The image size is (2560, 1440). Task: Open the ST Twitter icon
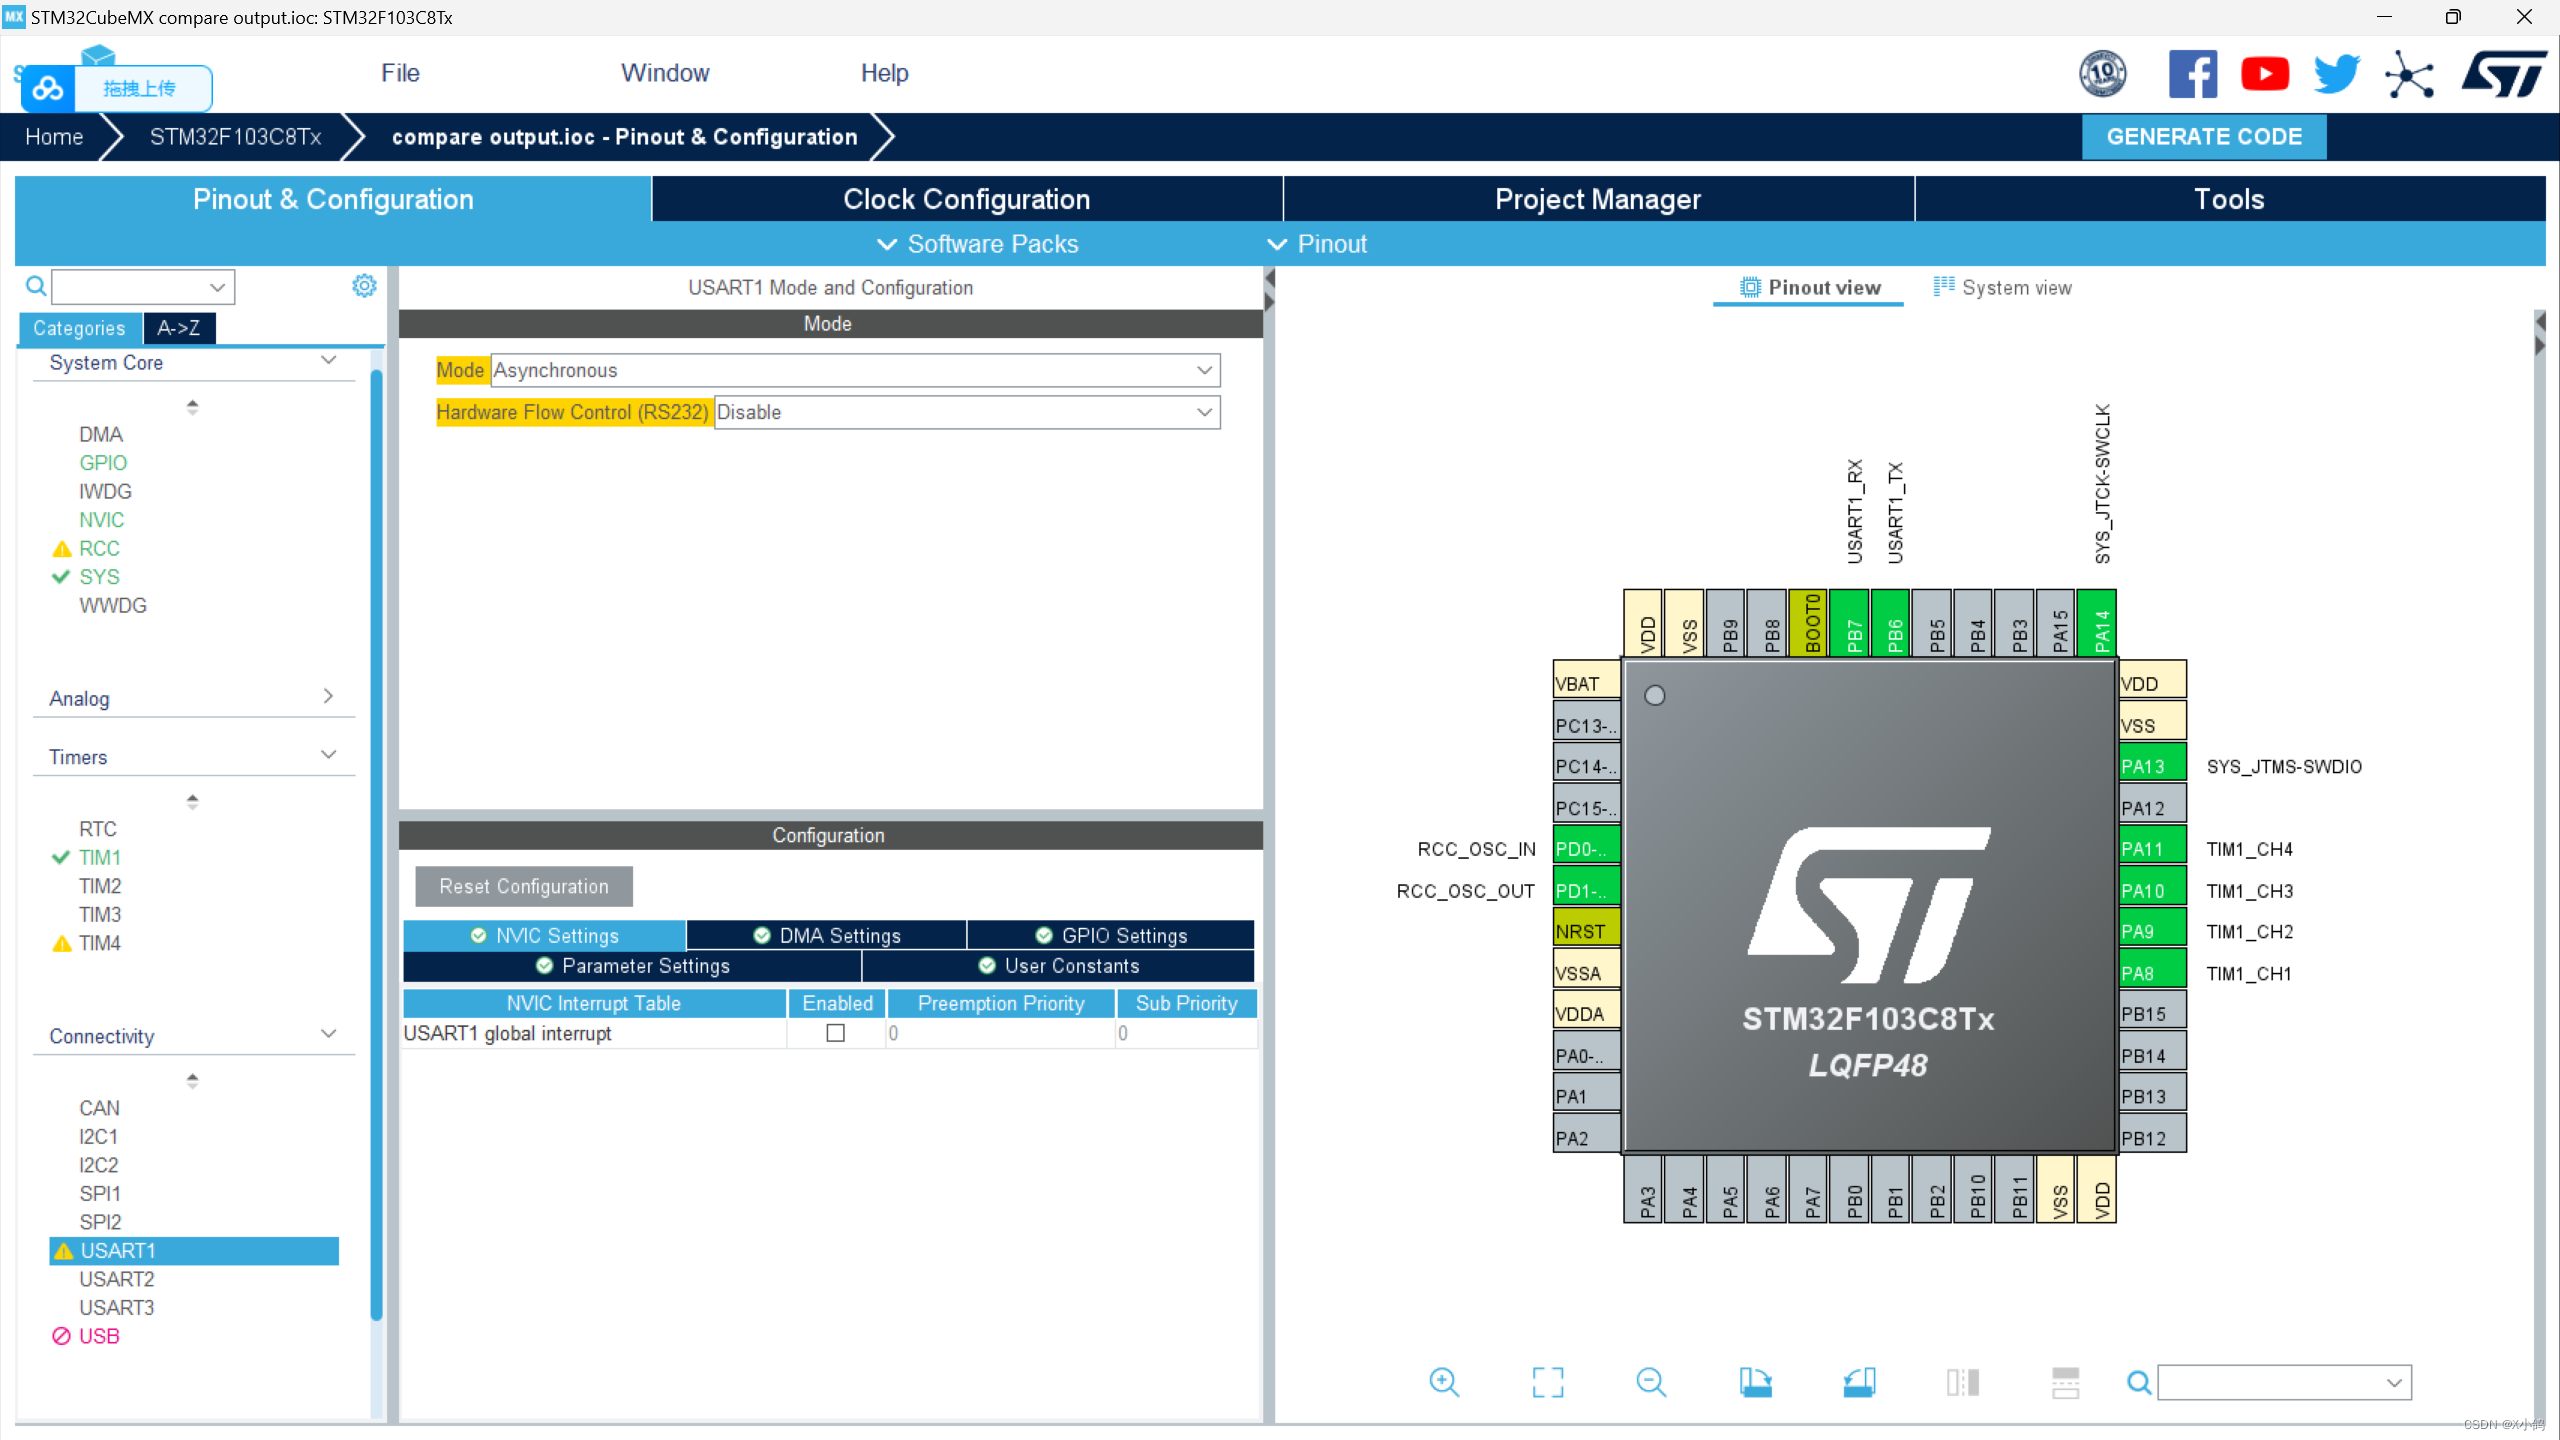pos(2337,74)
